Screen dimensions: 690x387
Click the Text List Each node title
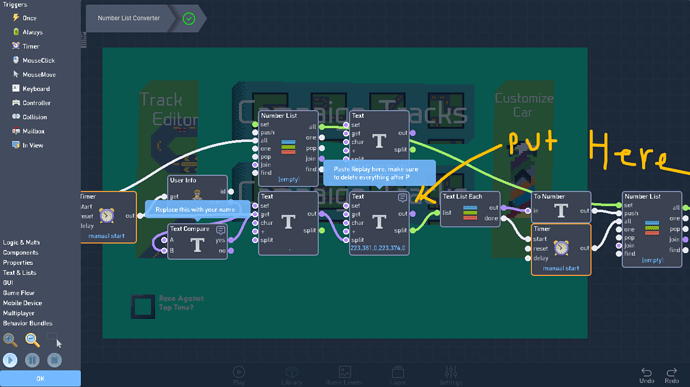[x=462, y=196]
